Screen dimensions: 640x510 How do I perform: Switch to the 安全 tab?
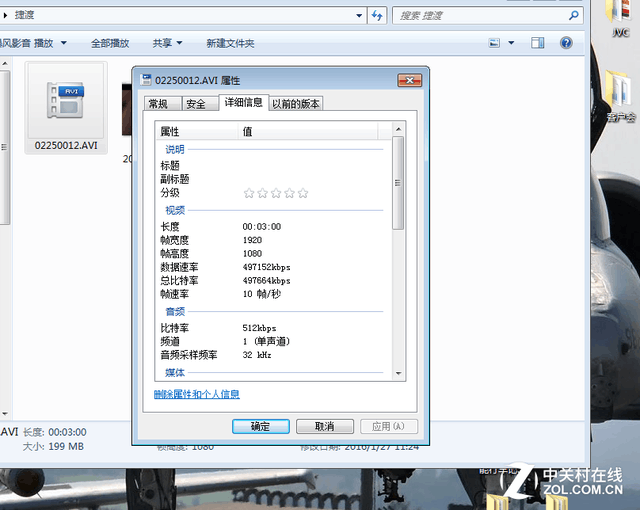[x=196, y=104]
